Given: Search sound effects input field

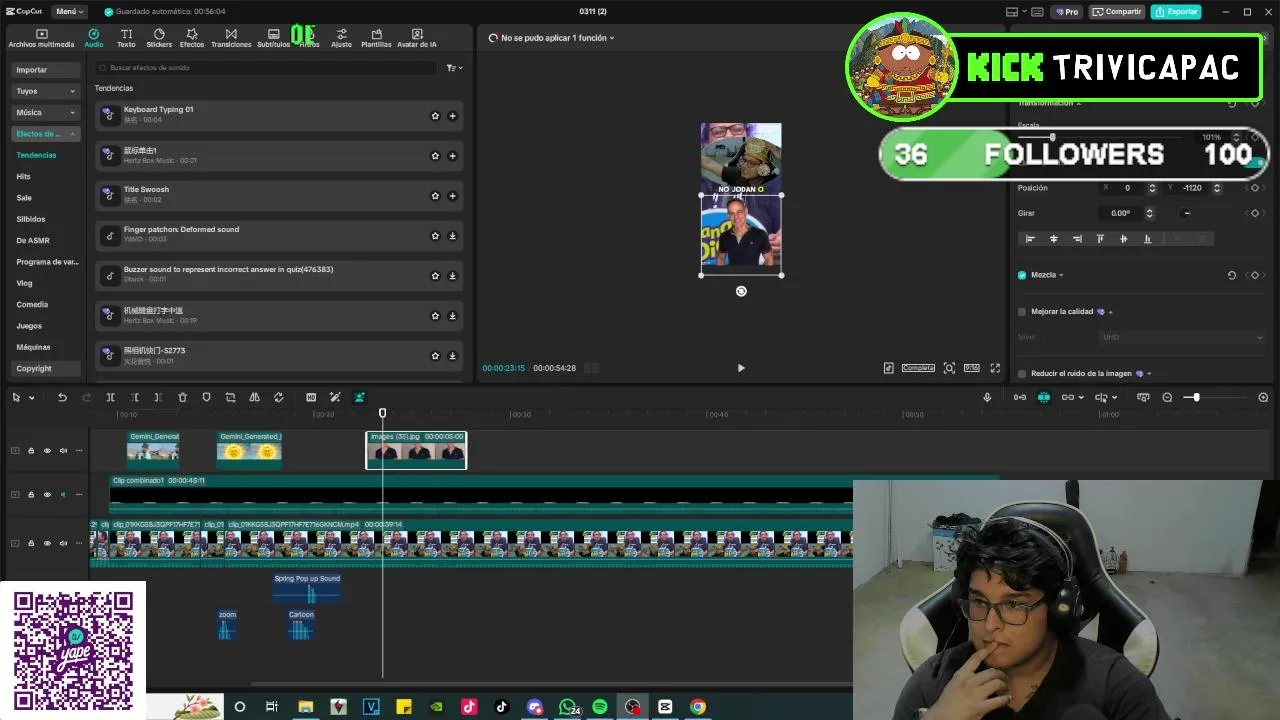Looking at the screenshot, I should coord(266,68).
